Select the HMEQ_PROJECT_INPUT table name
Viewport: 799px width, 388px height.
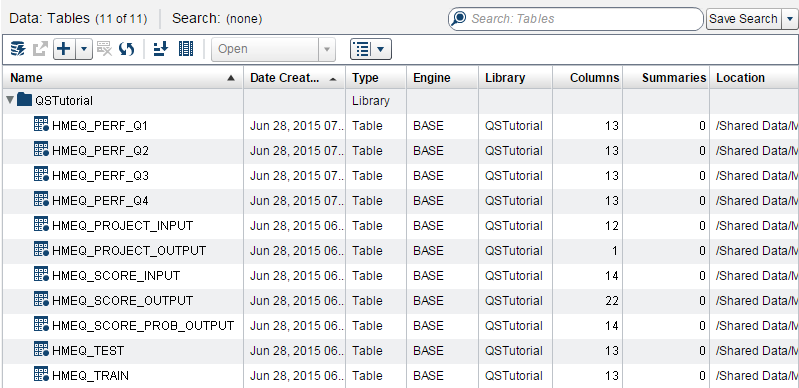122,226
